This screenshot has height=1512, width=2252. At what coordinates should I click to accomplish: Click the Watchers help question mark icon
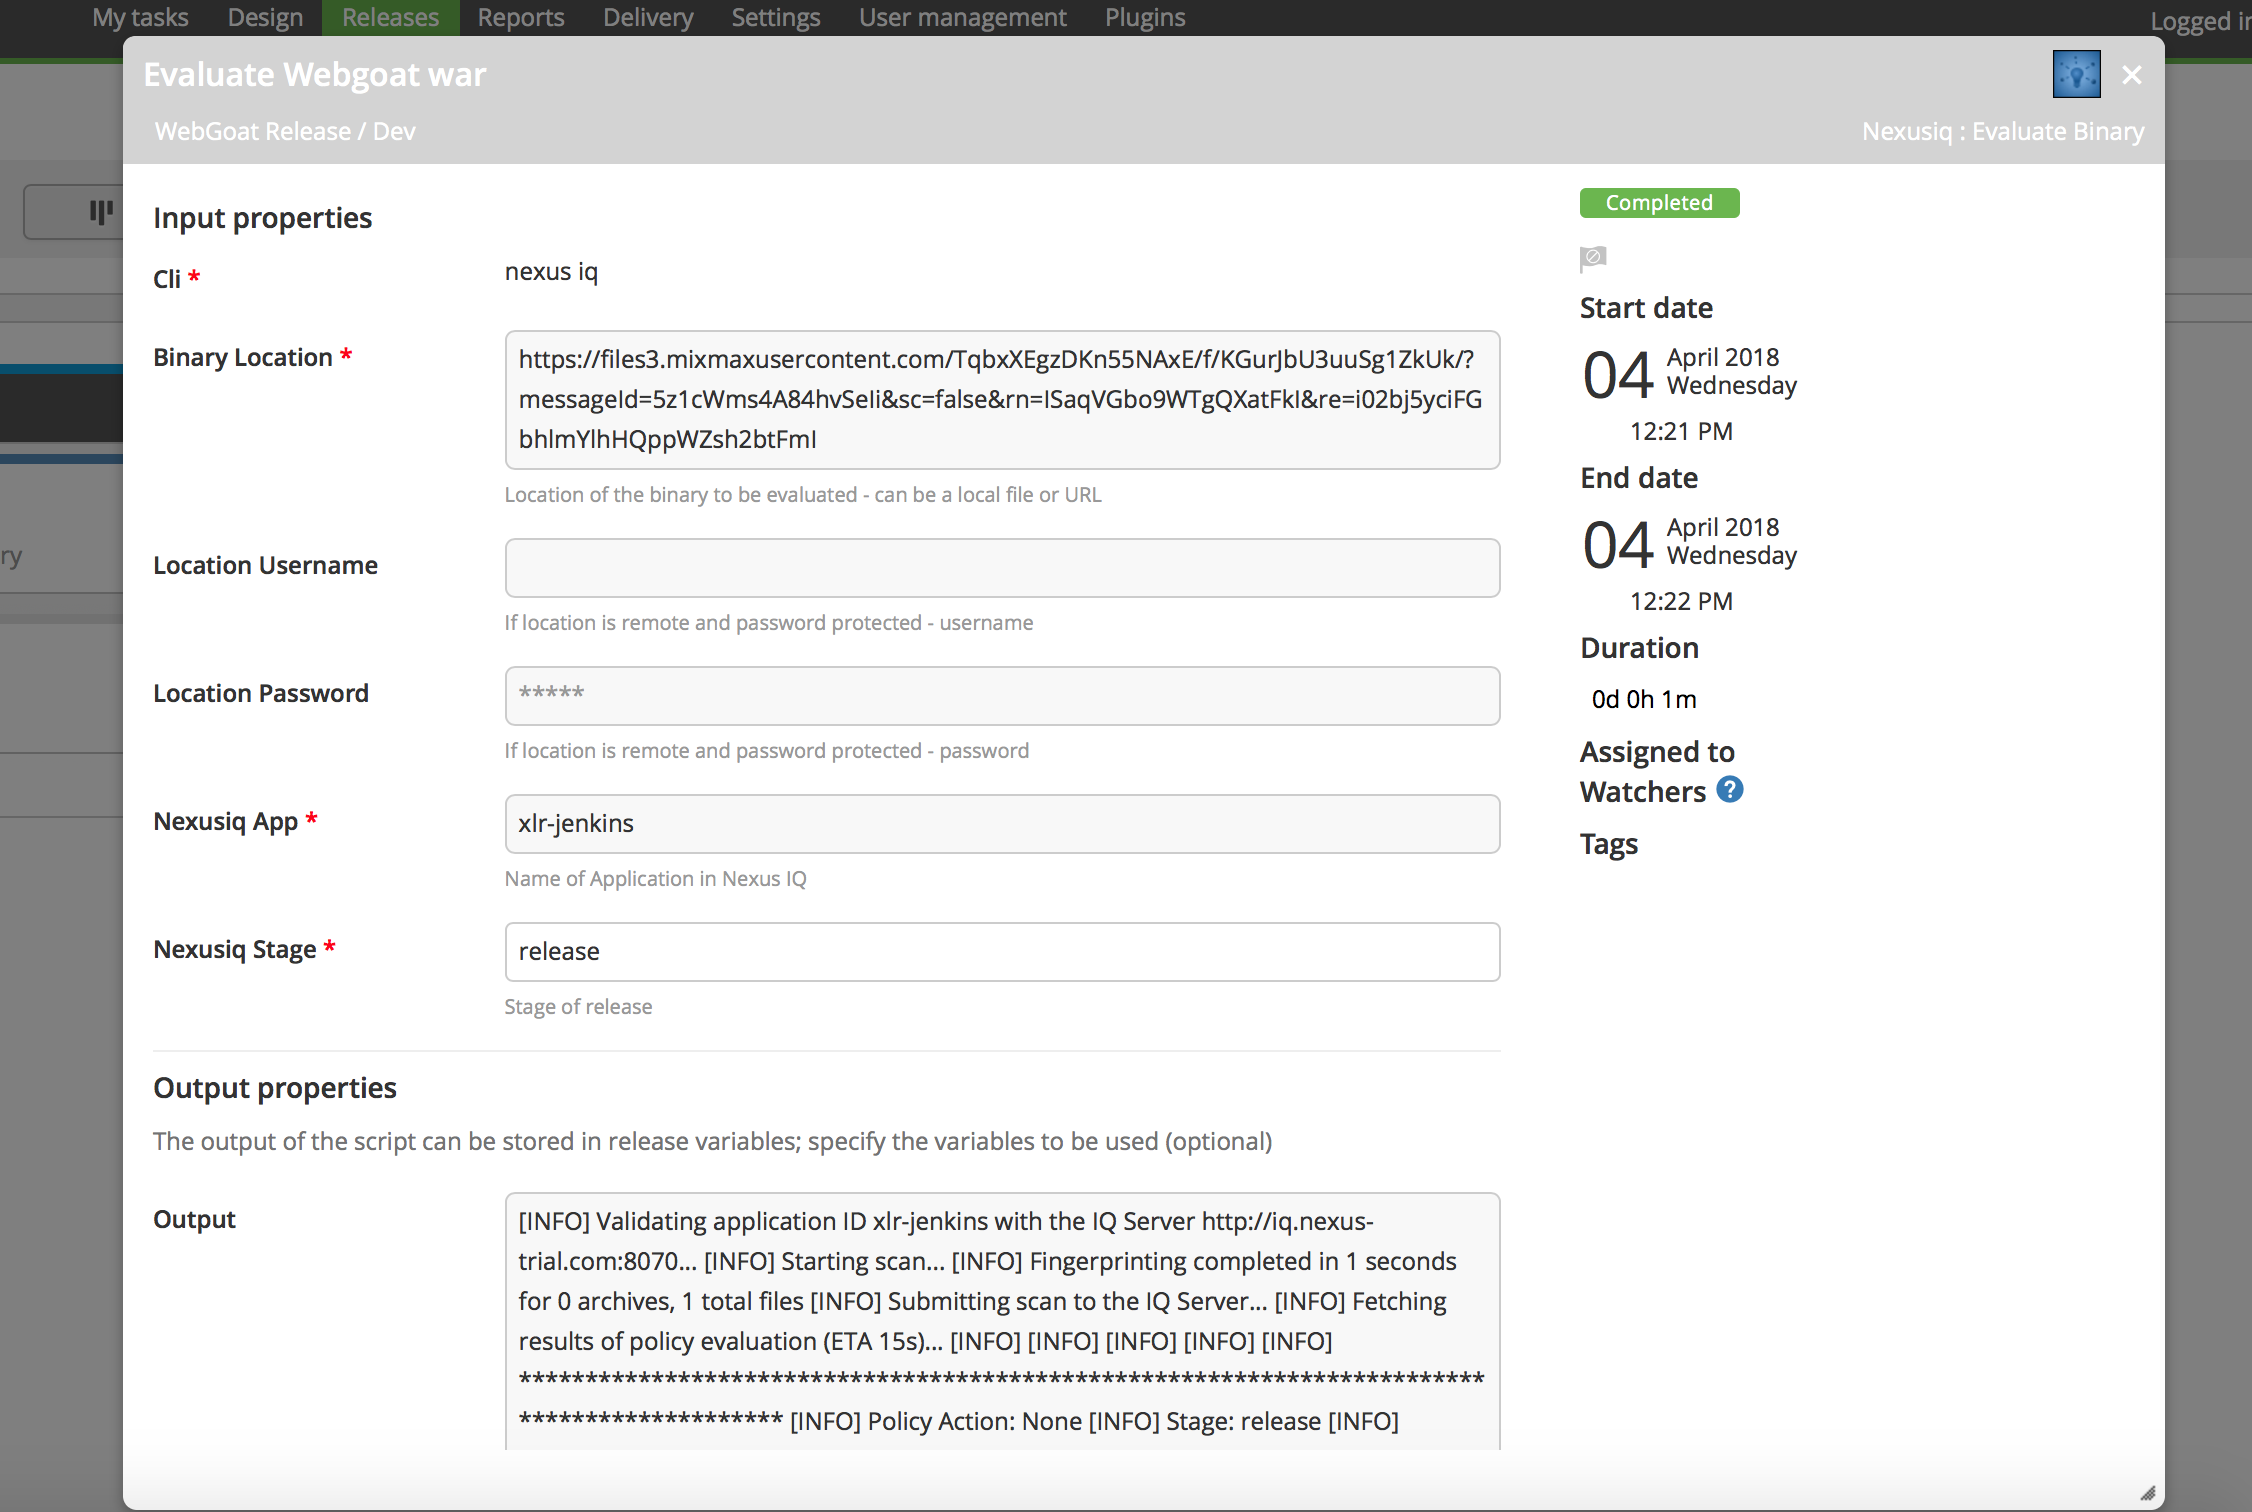pos(1730,790)
